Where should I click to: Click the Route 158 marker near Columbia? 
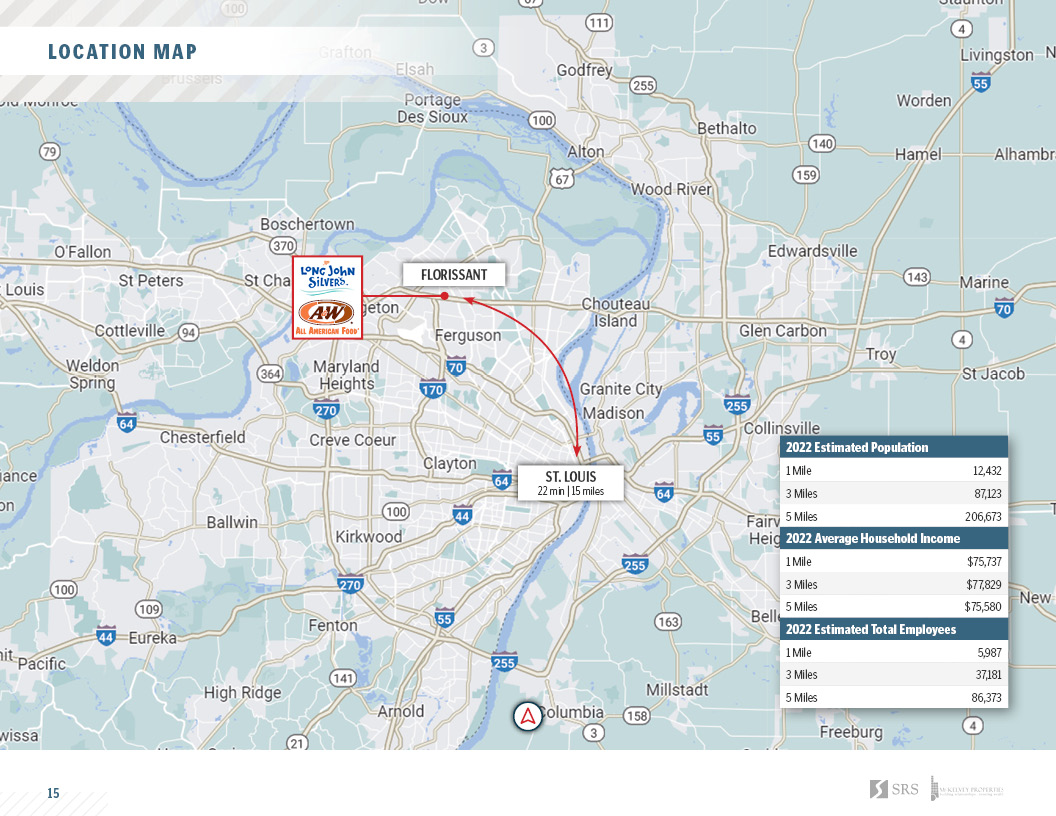pyautogui.click(x=636, y=715)
